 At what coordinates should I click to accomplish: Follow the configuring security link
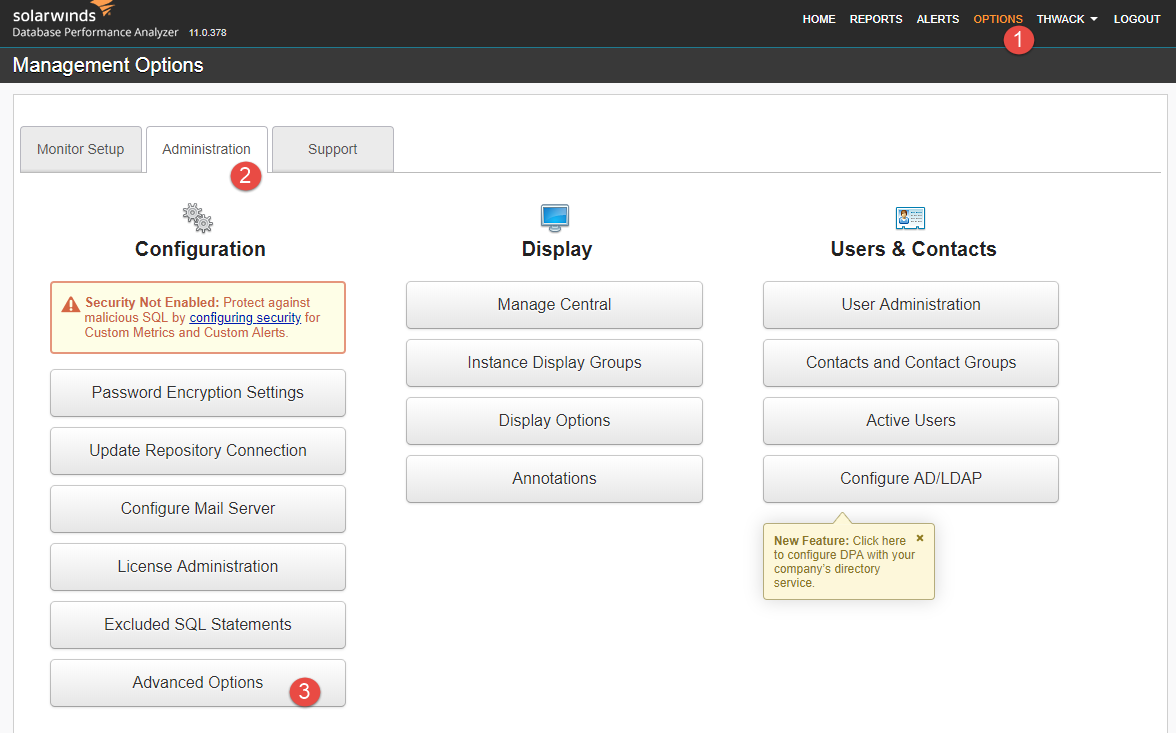[x=245, y=317]
